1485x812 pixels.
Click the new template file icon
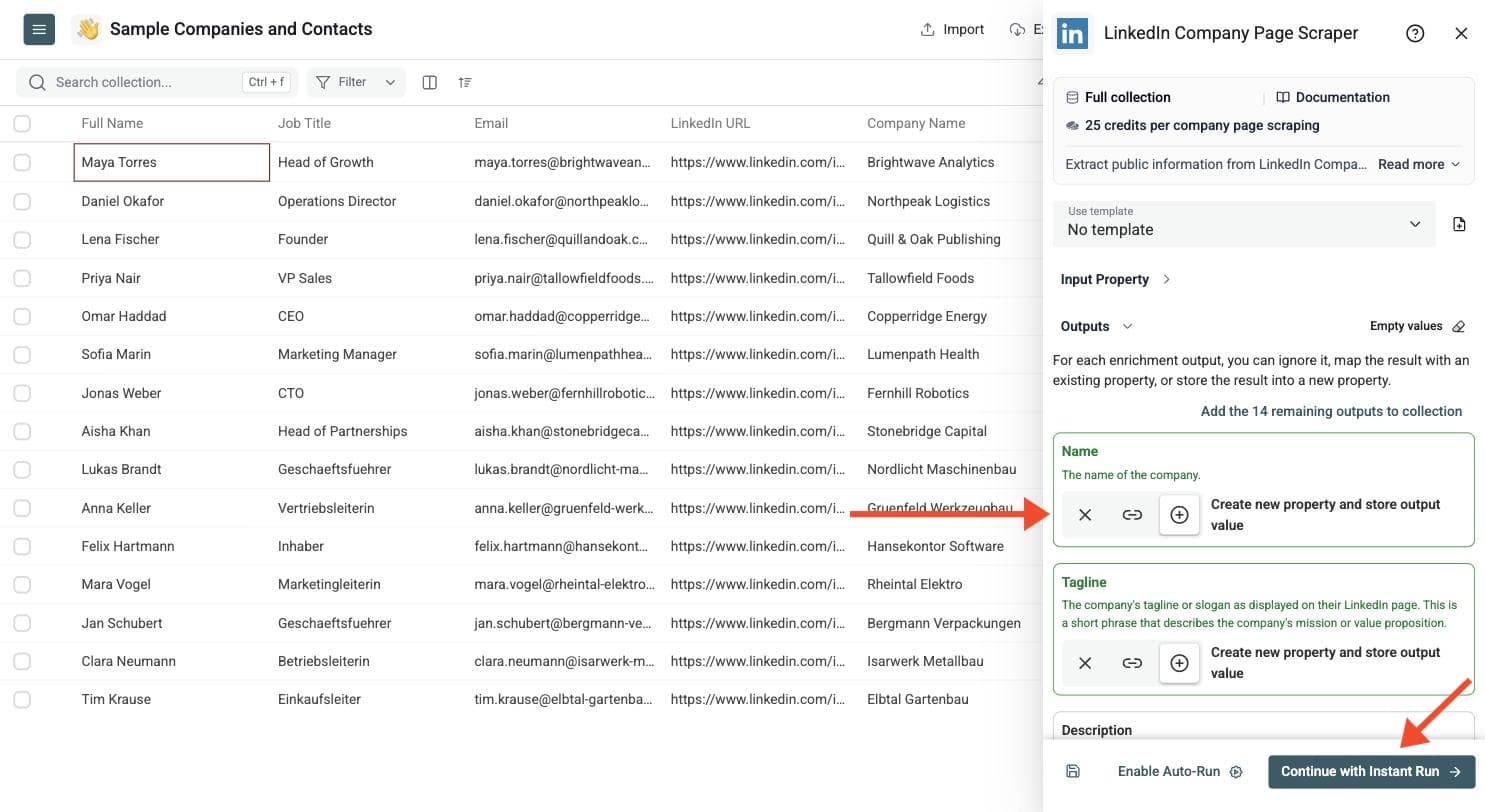[1459, 224]
